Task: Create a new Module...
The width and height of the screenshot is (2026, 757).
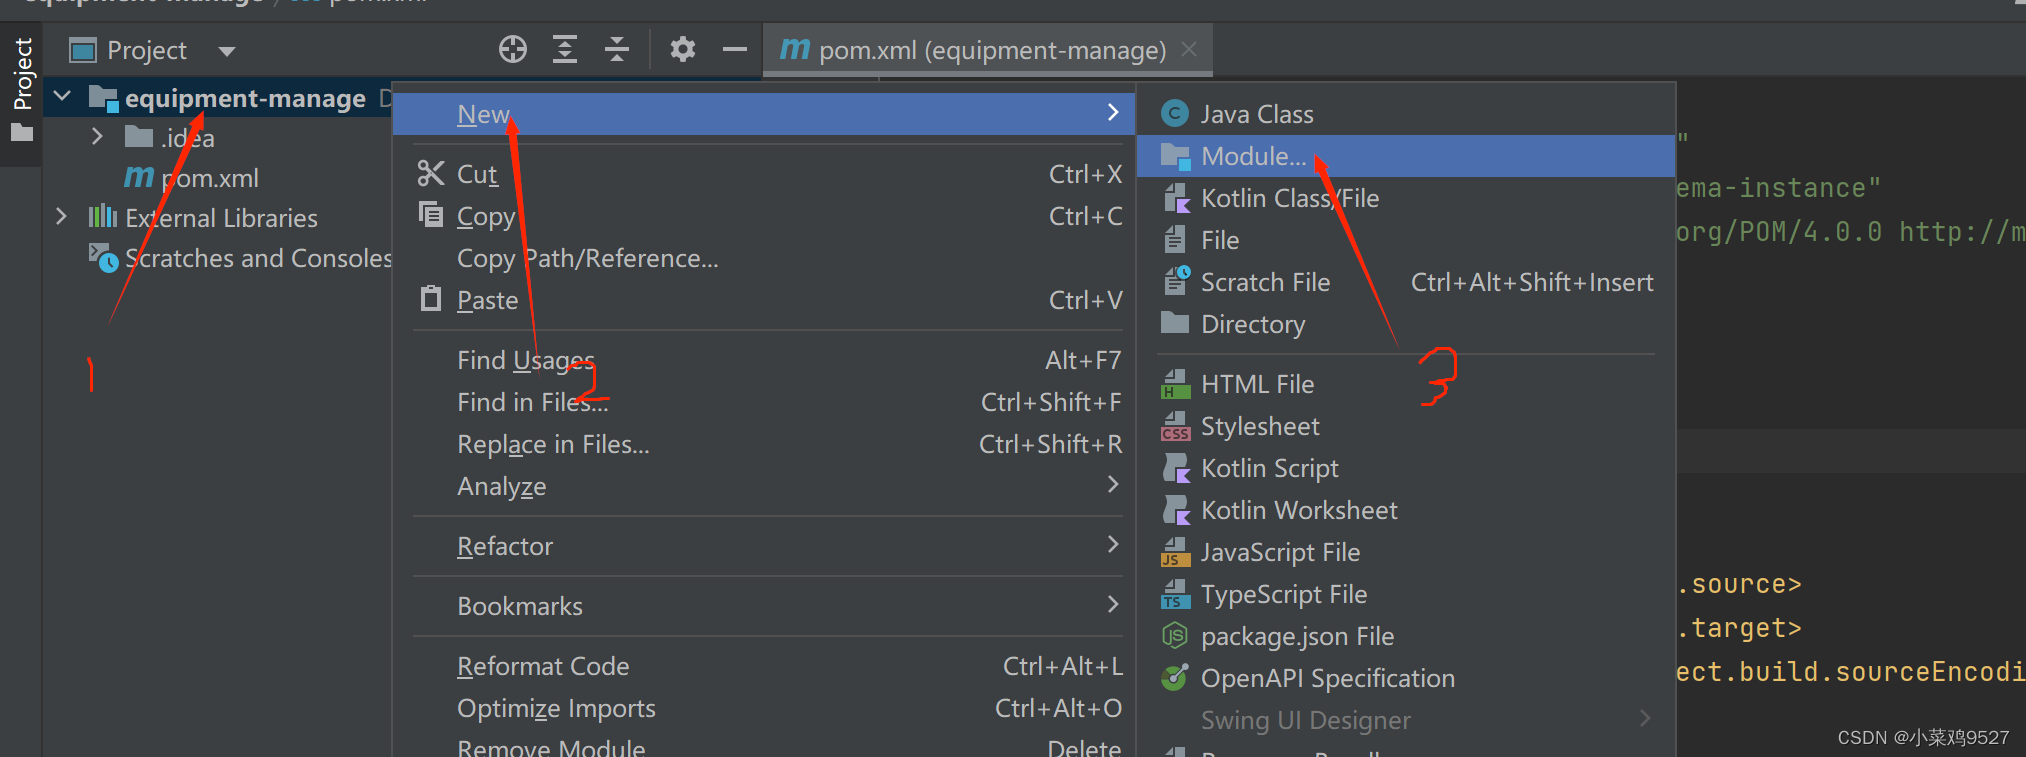Action: pos(1406,156)
